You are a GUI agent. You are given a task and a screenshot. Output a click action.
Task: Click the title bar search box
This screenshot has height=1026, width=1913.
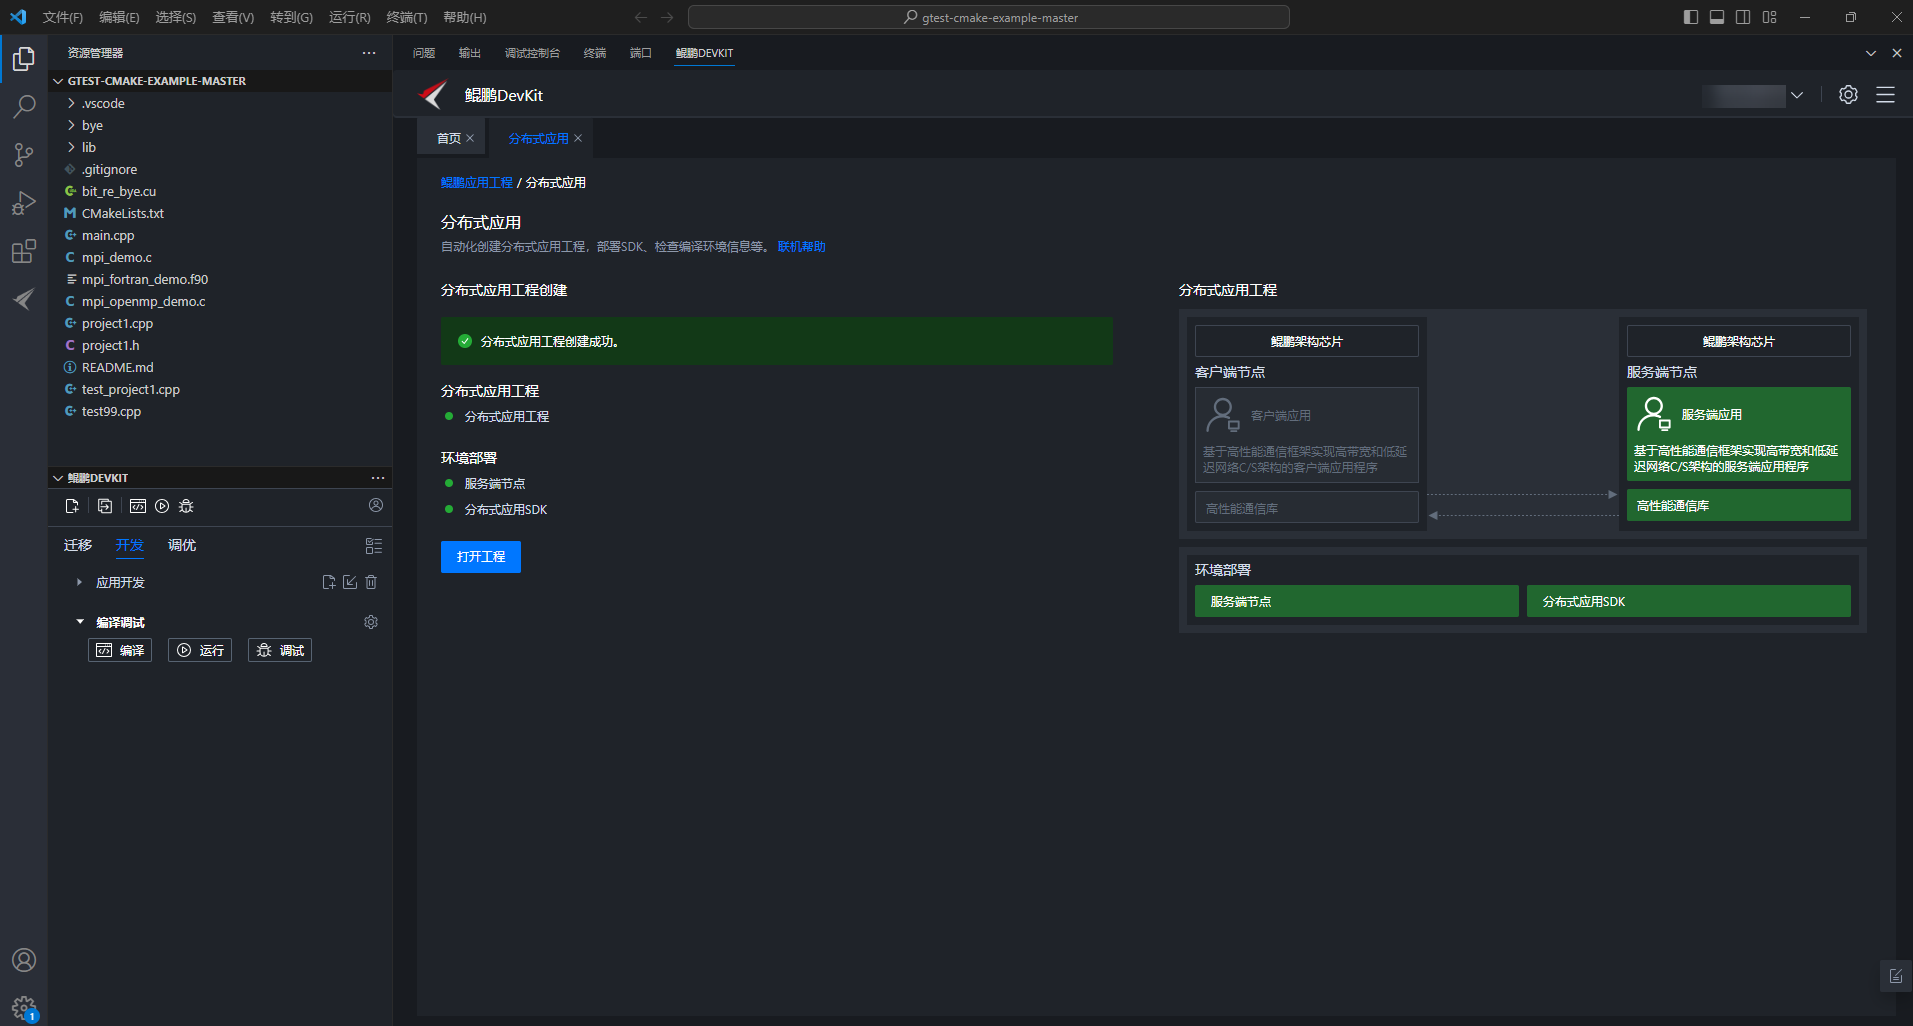click(x=989, y=17)
